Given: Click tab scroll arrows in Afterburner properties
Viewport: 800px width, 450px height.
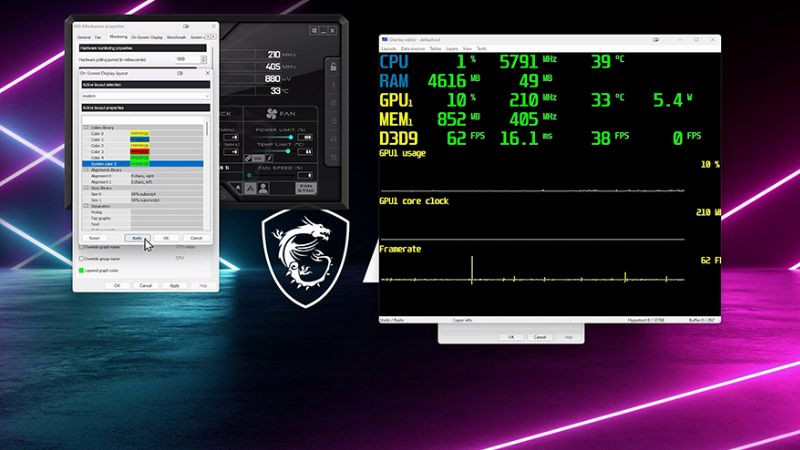Looking at the screenshot, I should pyautogui.click(x=210, y=37).
